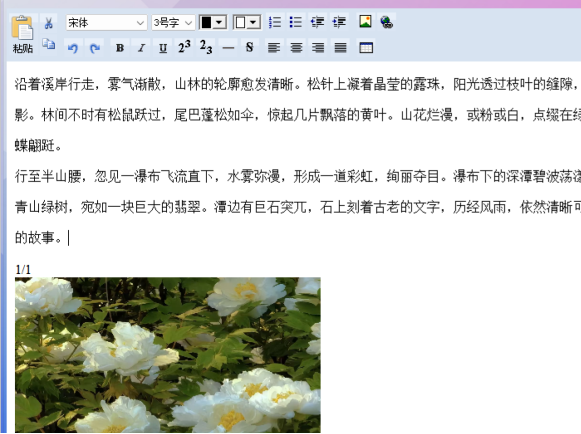Insert a table
The height and width of the screenshot is (434, 581).
[366, 47]
